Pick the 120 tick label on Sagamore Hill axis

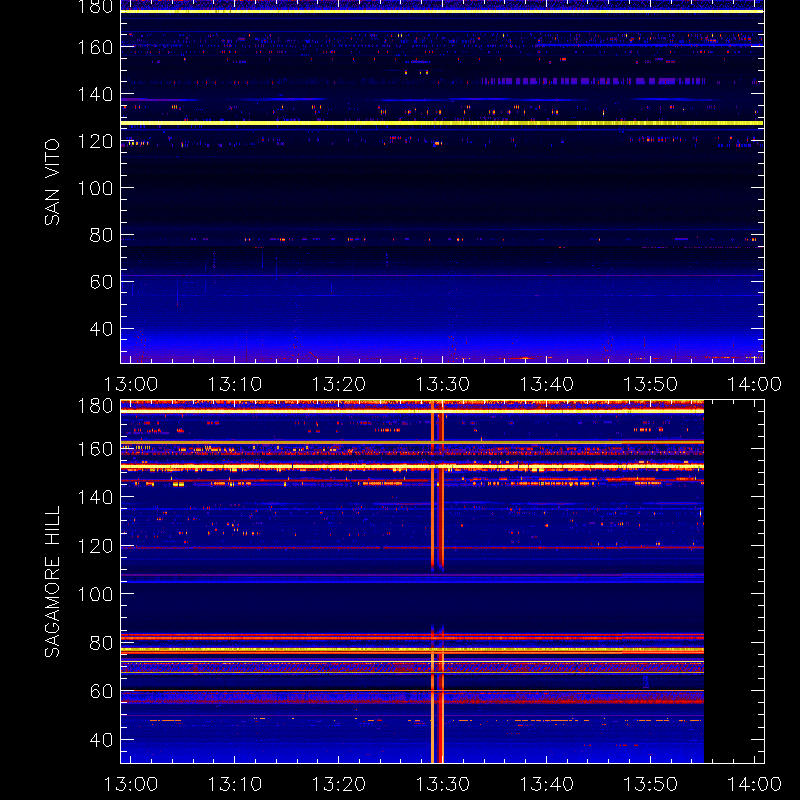95,546
